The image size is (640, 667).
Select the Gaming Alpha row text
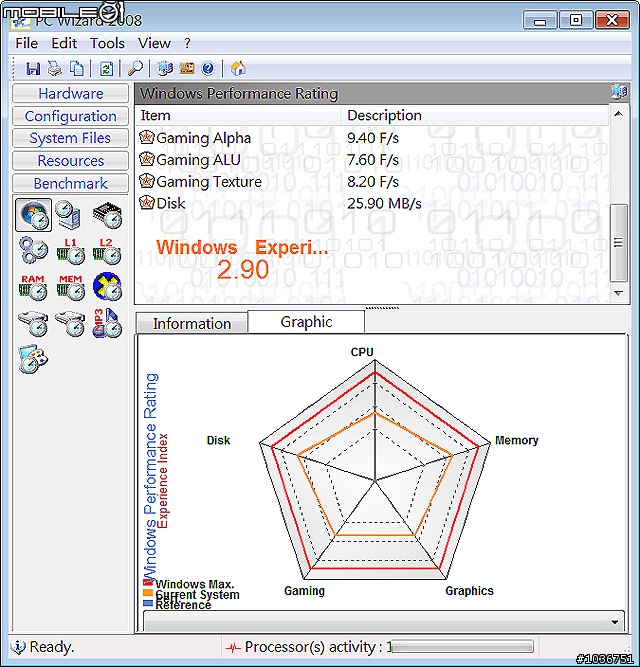pos(204,138)
